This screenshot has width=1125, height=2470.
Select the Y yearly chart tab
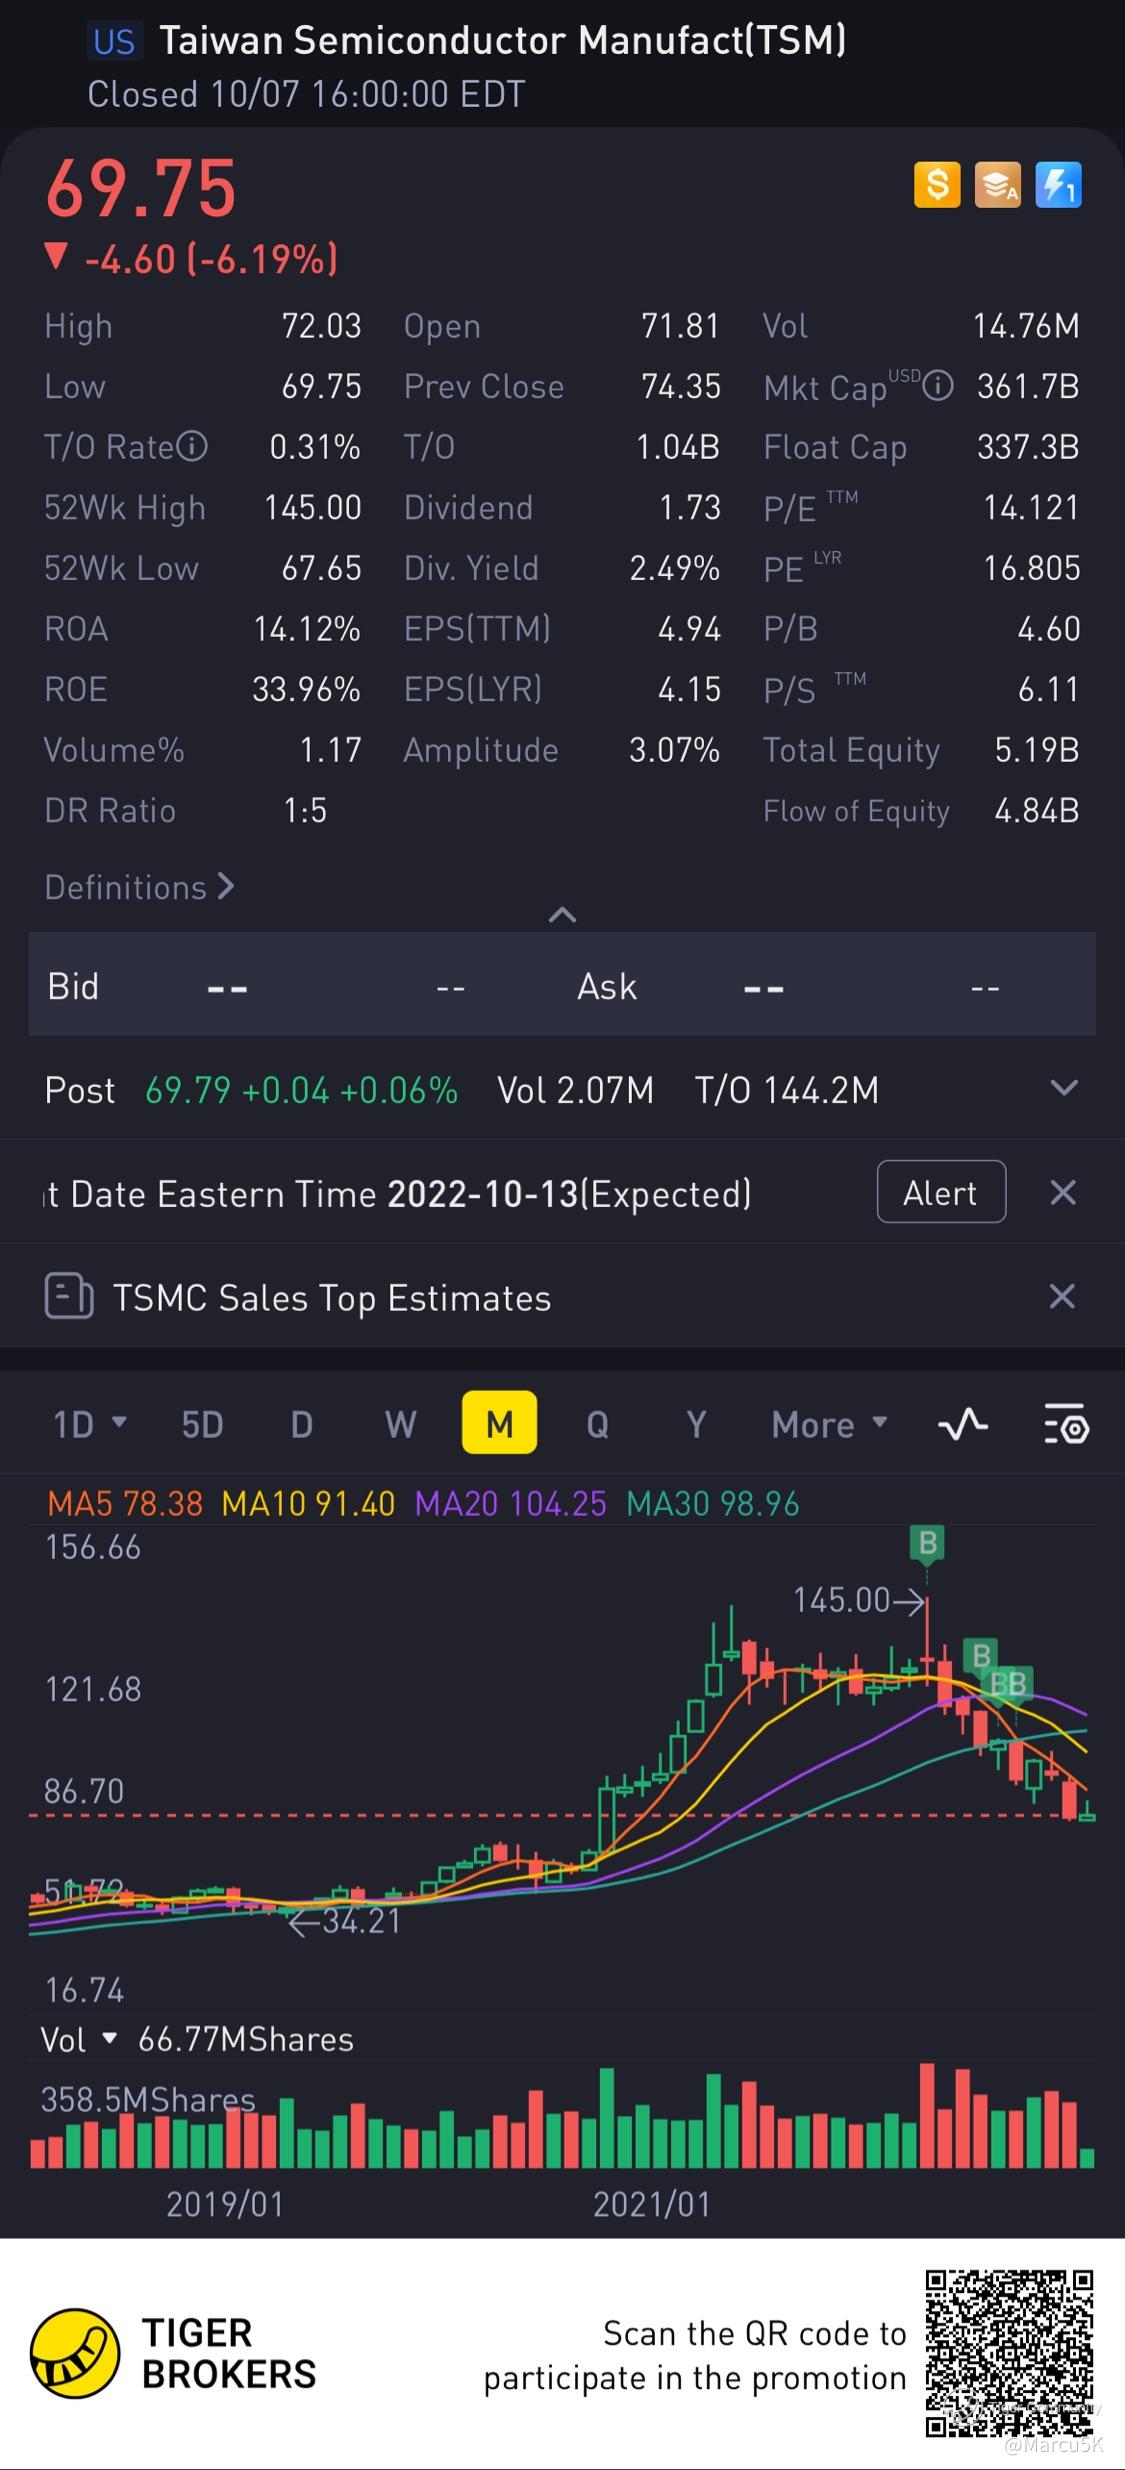pos(696,1424)
